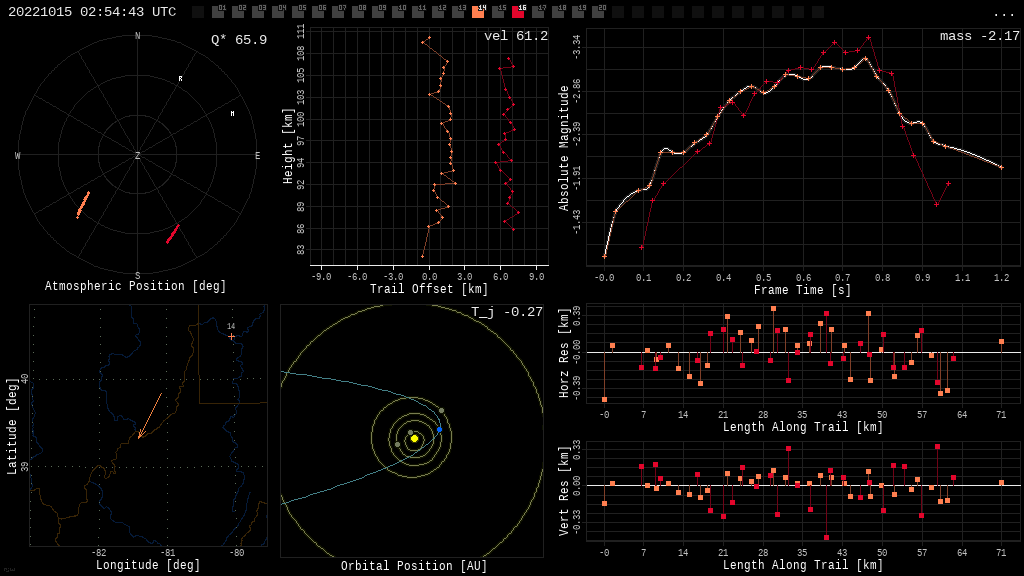
Task: Click the magnitude peak on red light curve
Action: click(x=869, y=38)
